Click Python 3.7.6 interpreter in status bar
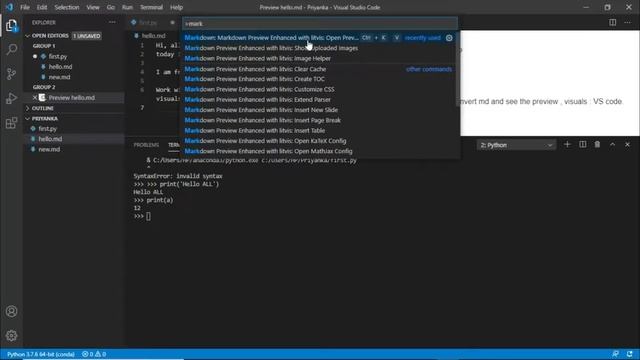Viewport: 640px width, 360px height. 40,354
